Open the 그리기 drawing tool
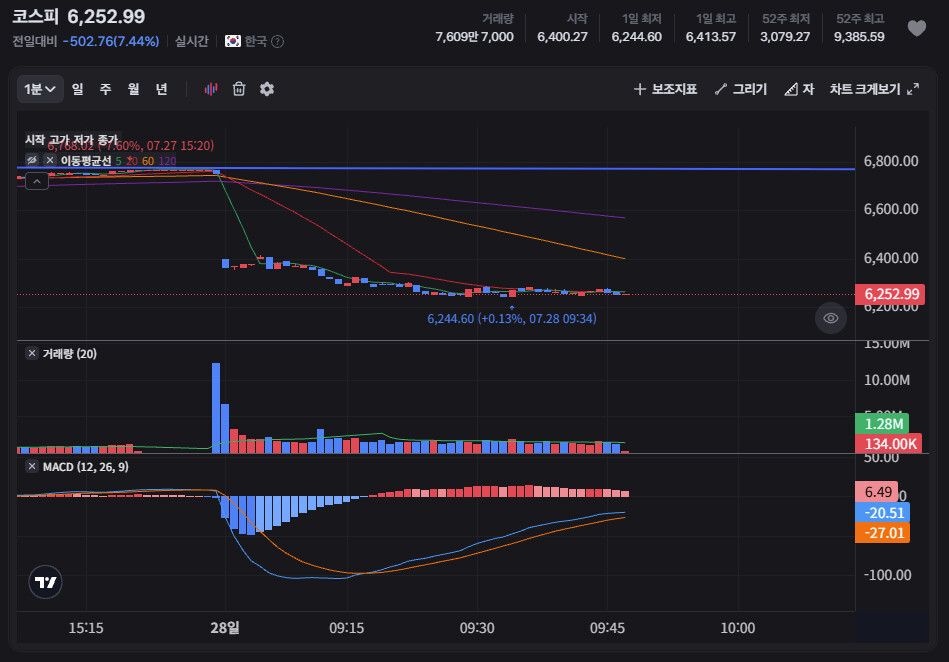This screenshot has height=662, width=949. click(741, 89)
